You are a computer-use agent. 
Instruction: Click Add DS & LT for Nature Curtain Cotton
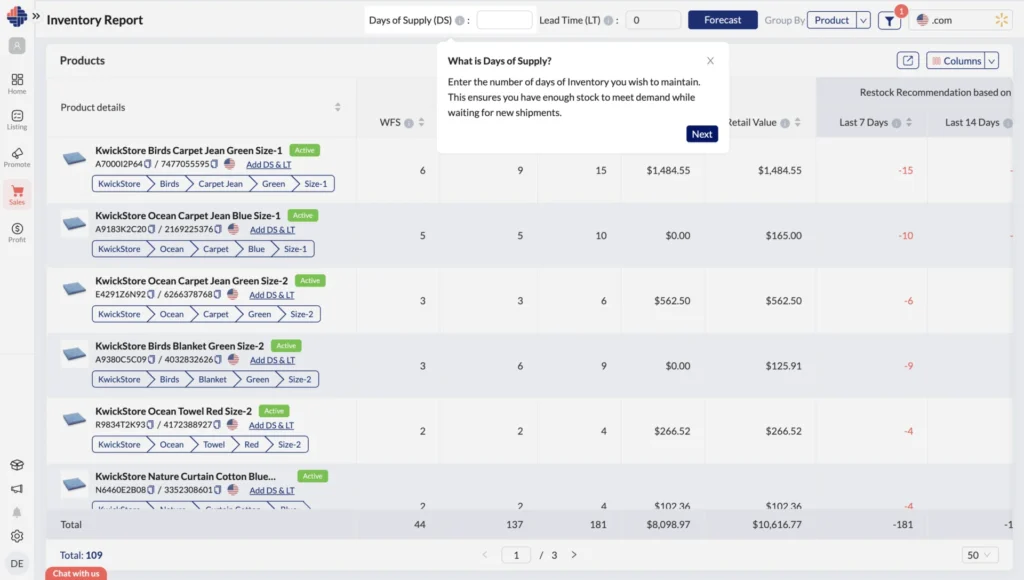272,491
